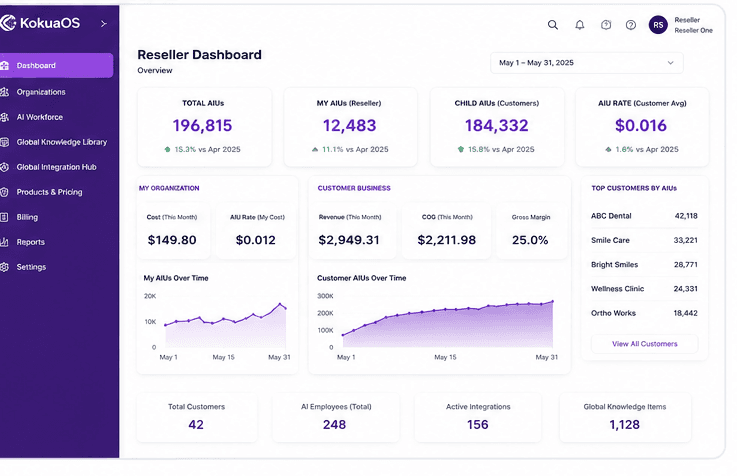Click the Reseller Dashboard title
The image size is (737, 476).
point(199,55)
